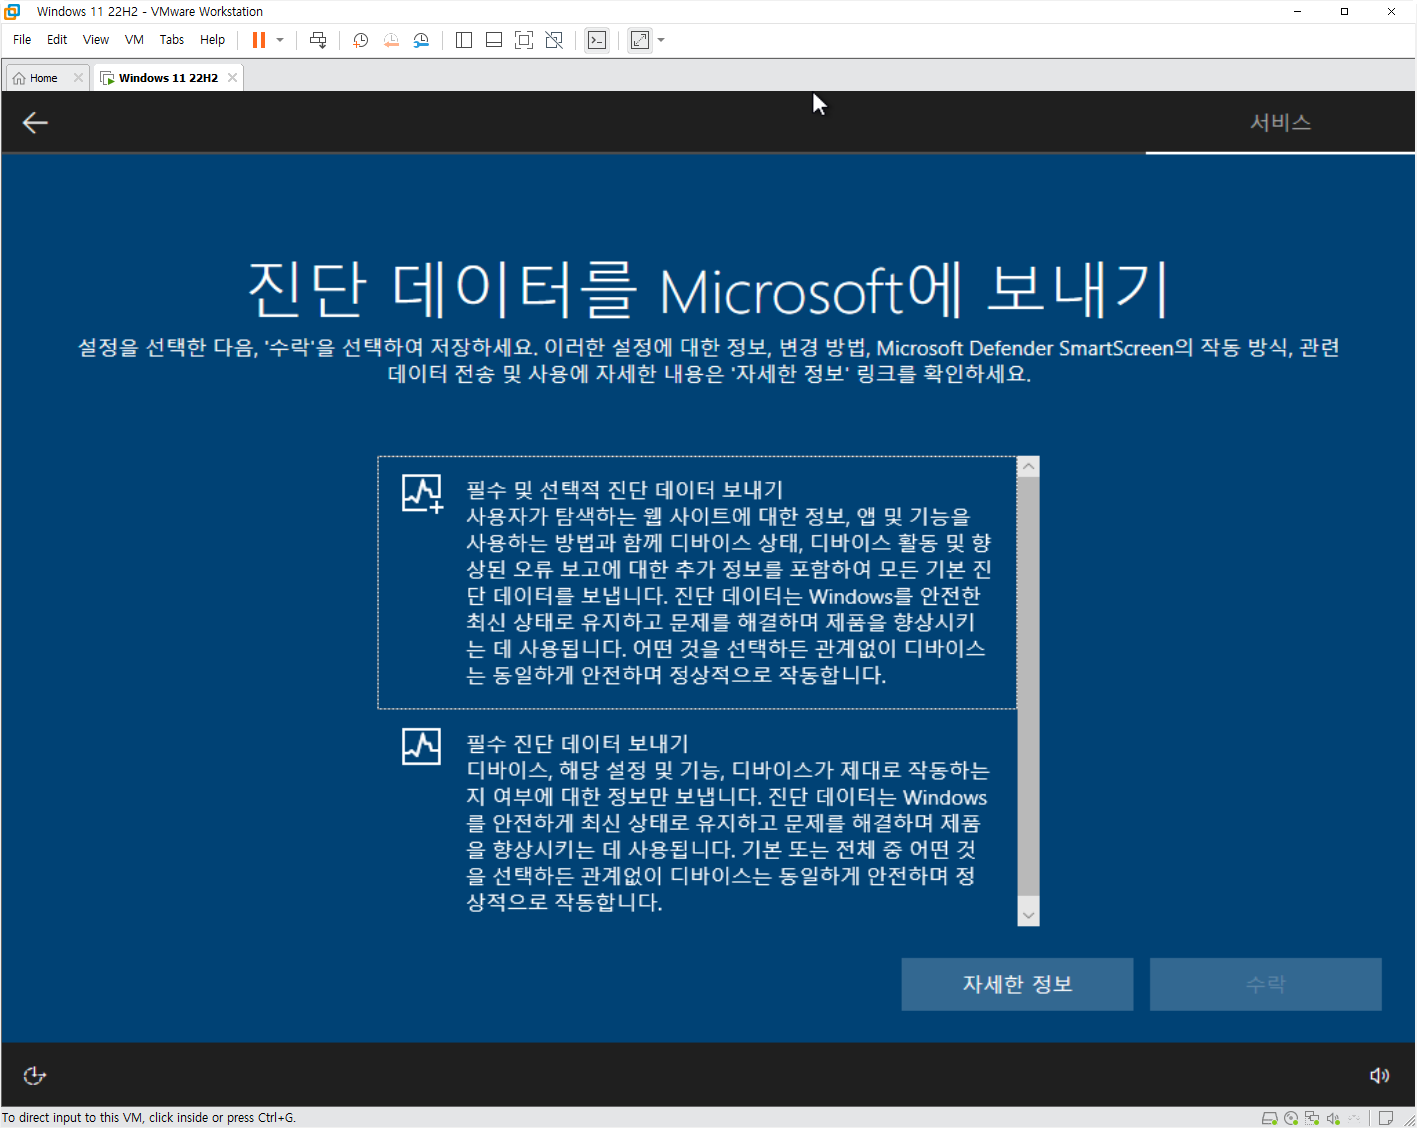Toggle the library sidebar panel

click(x=464, y=40)
